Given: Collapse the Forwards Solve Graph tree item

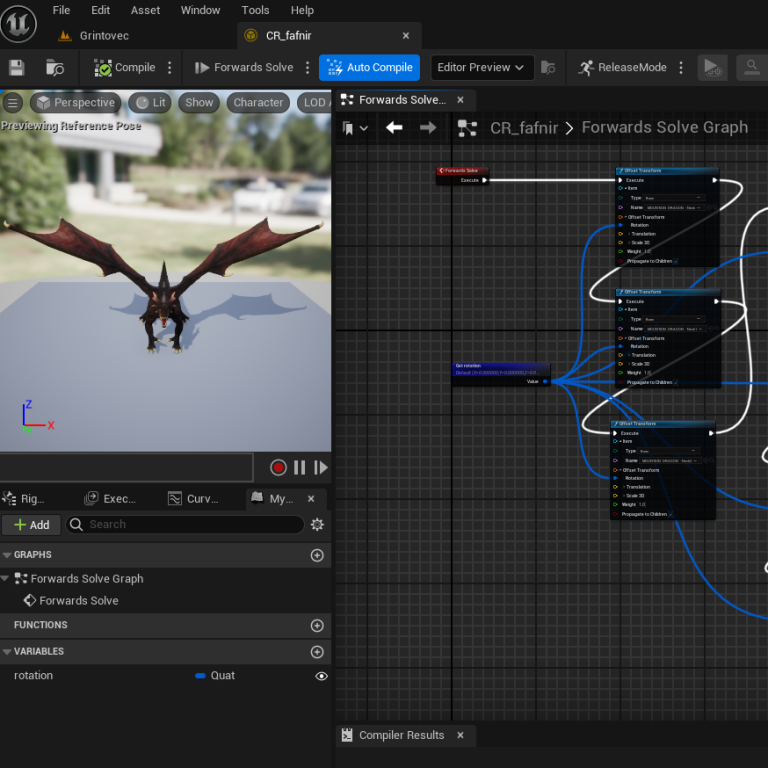Looking at the screenshot, I should [x=6, y=578].
